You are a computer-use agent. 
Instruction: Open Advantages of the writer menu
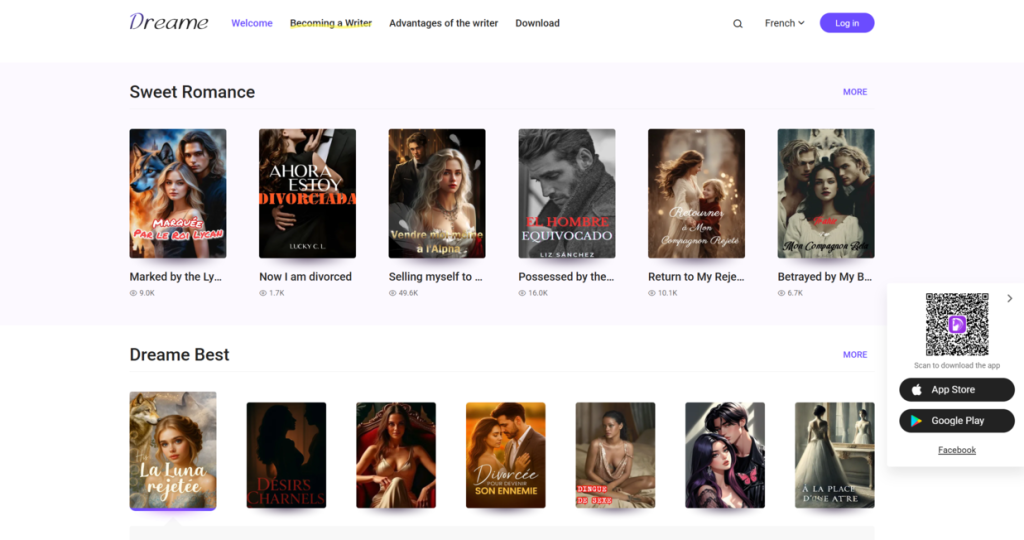coord(443,23)
